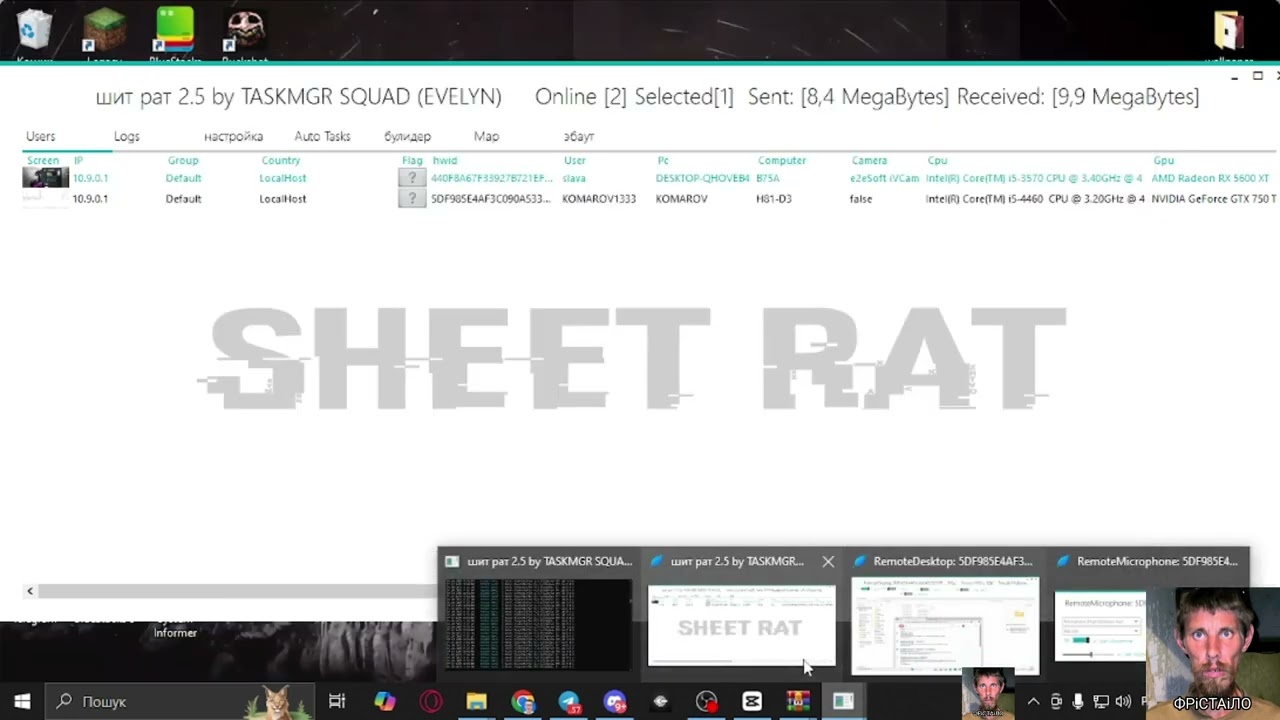Click the lynx search highlight icon
This screenshot has width=1280, height=720.
pos(275,702)
